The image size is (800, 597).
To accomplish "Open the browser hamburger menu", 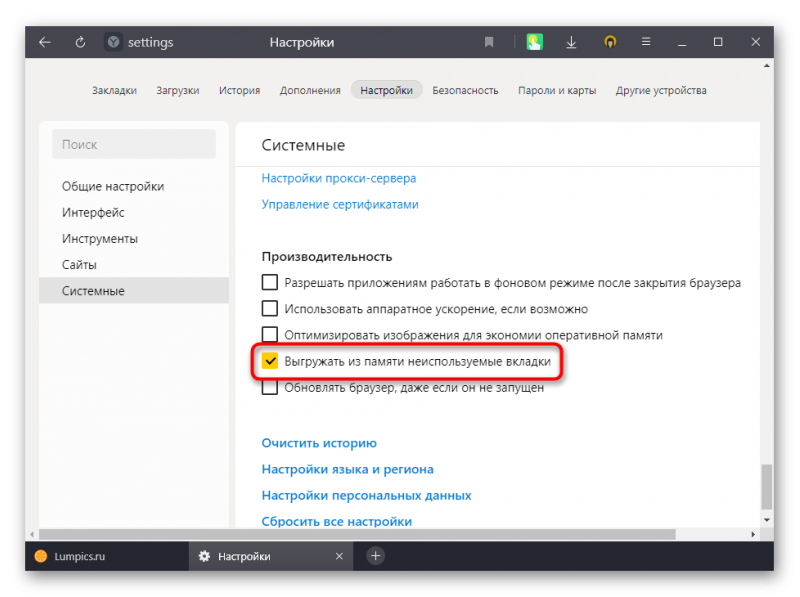I will pos(646,42).
